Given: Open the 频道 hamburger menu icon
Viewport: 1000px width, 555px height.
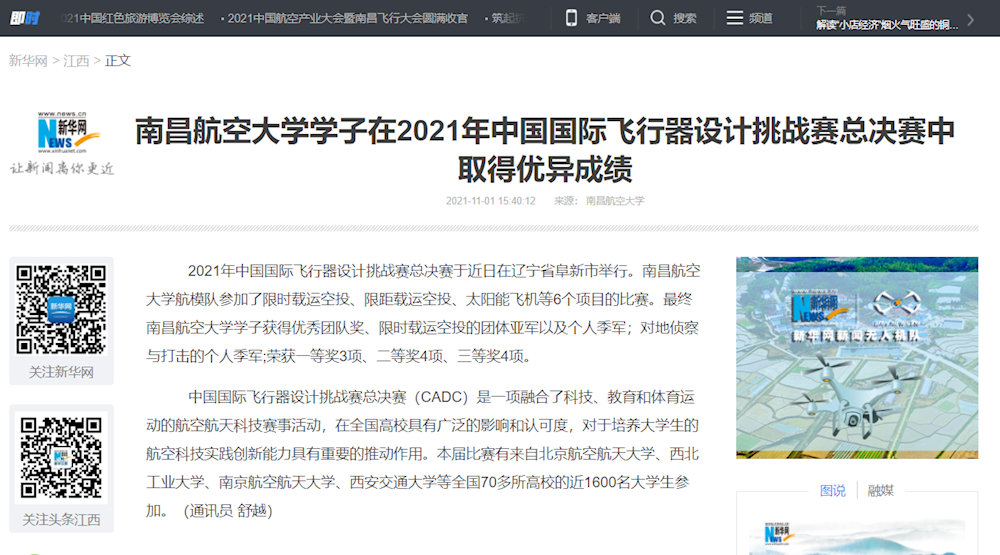Looking at the screenshot, I should 735,18.
